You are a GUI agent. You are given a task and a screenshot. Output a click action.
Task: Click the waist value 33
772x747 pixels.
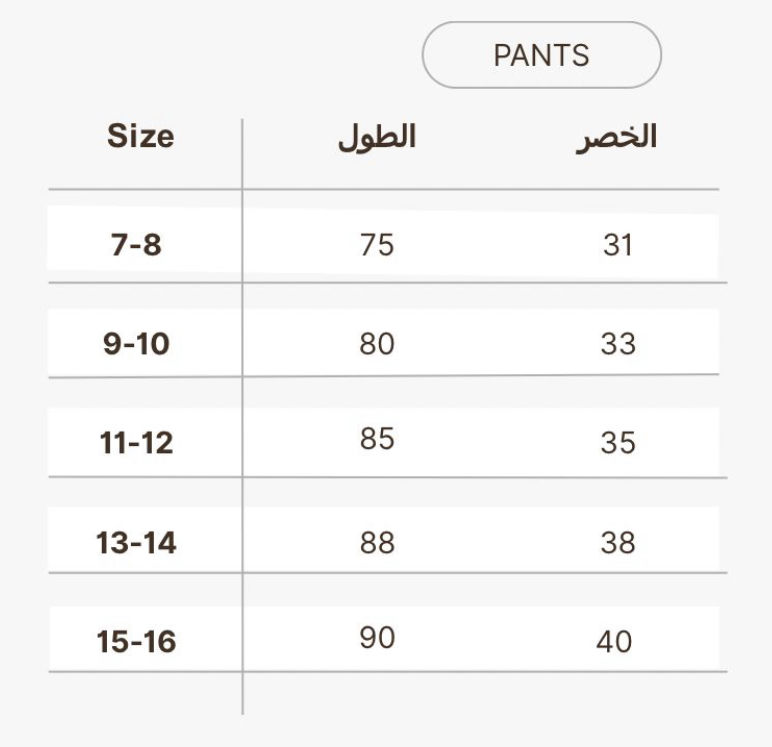tap(618, 344)
